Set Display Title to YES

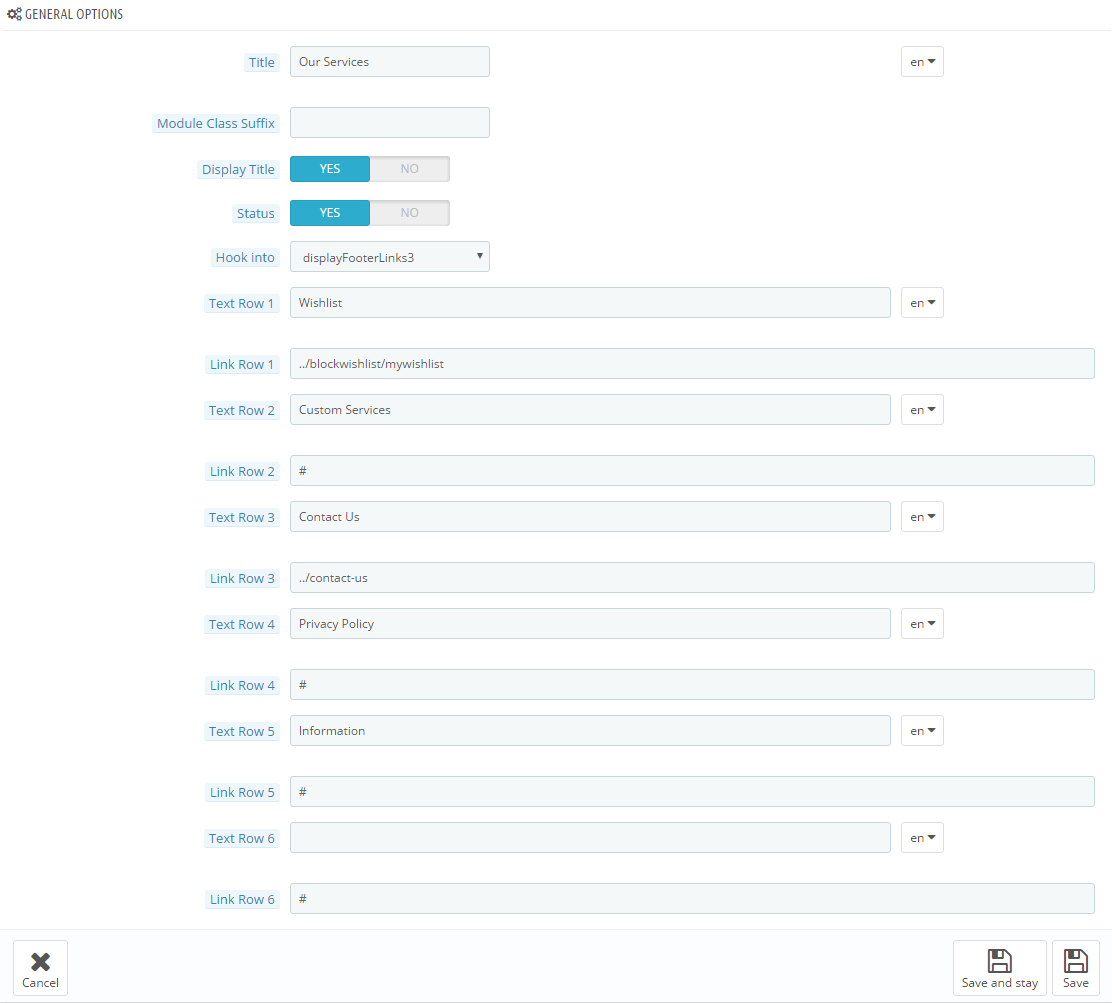[x=330, y=169]
